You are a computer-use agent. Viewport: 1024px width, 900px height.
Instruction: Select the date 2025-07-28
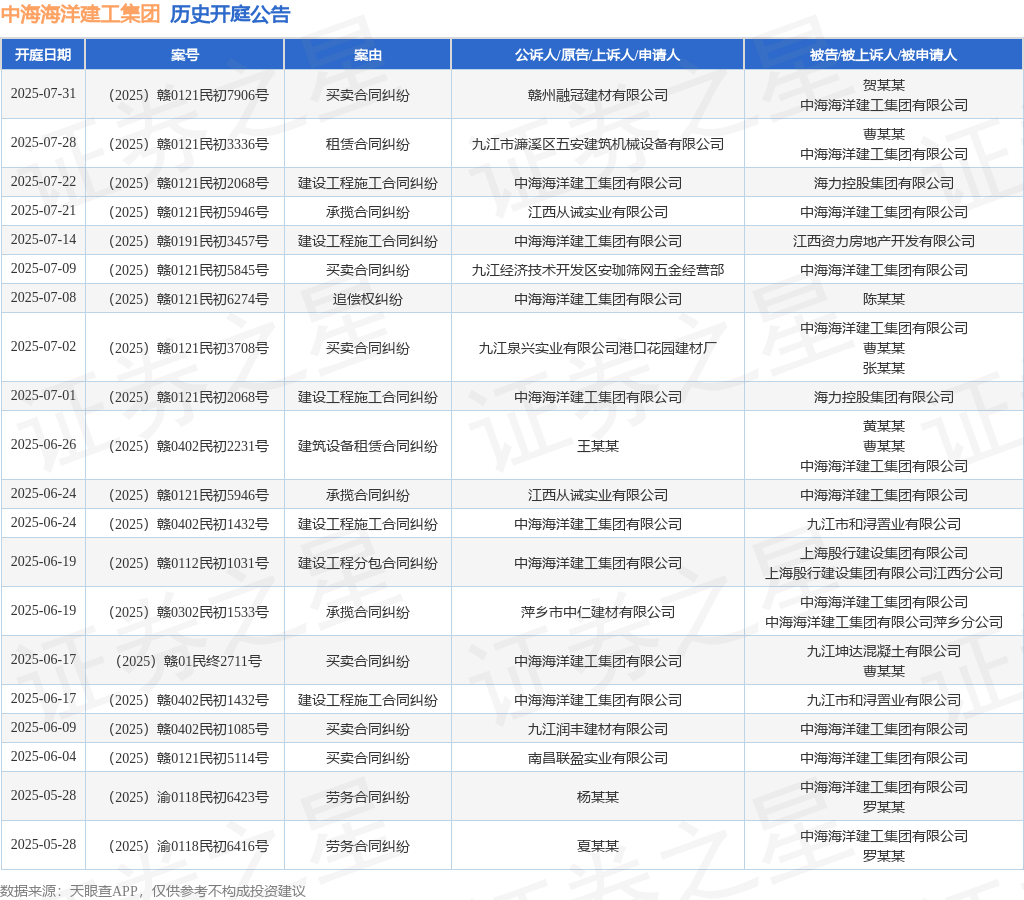tap(43, 142)
